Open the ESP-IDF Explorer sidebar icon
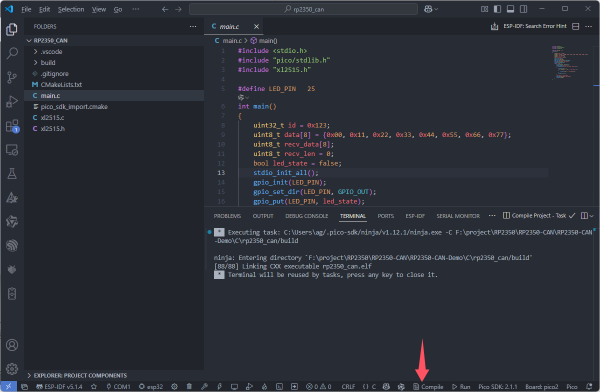Screen dimensions: 600x392 (x=12, y=245)
